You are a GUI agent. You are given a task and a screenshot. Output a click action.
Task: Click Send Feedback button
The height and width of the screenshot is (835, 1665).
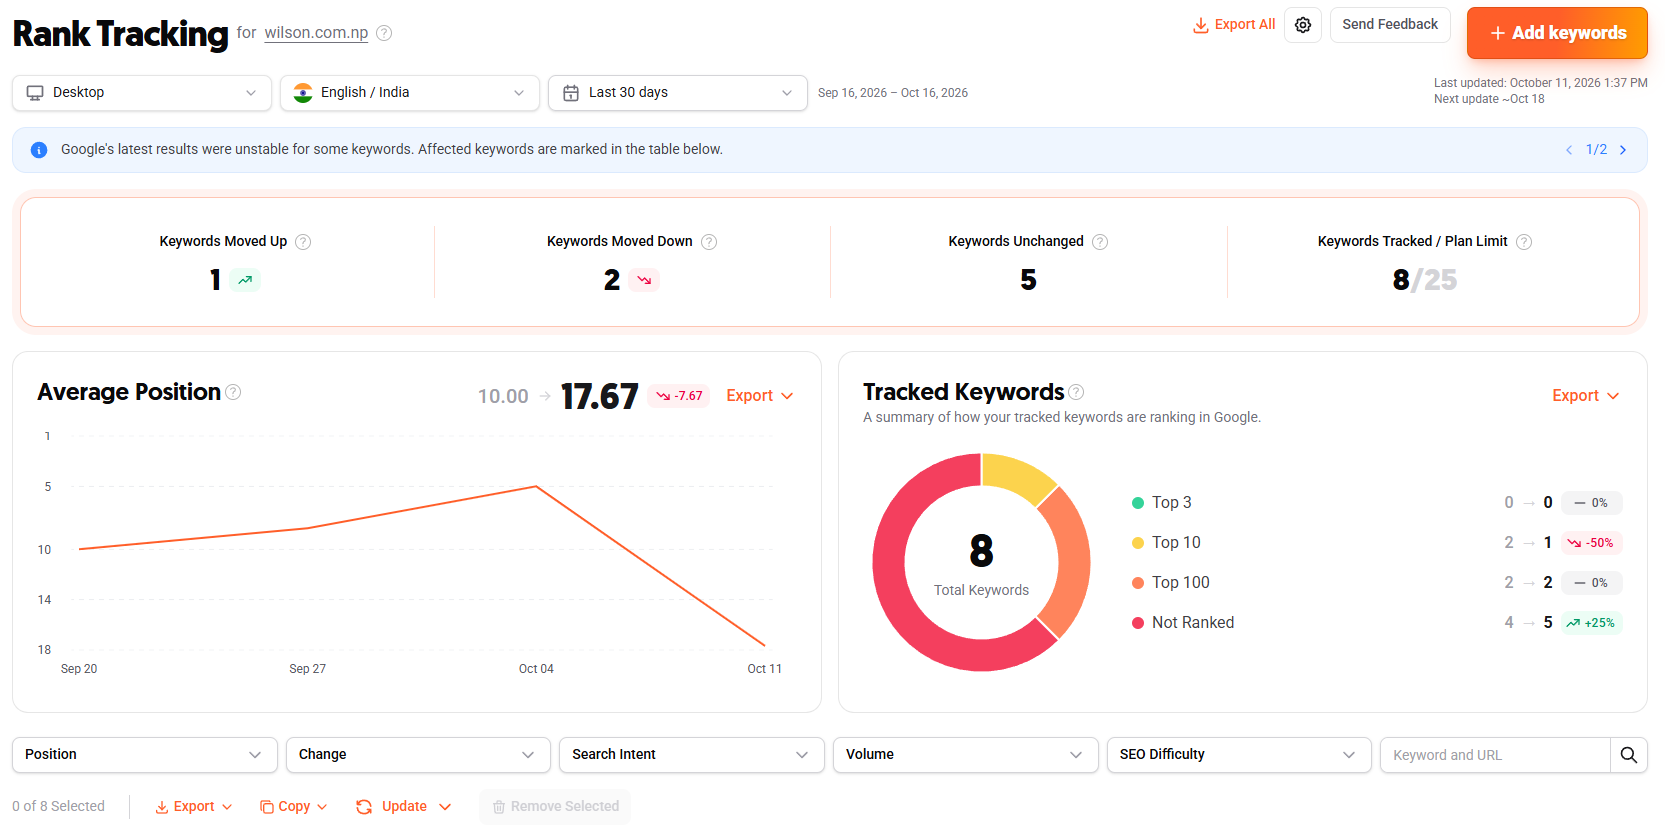click(x=1390, y=25)
